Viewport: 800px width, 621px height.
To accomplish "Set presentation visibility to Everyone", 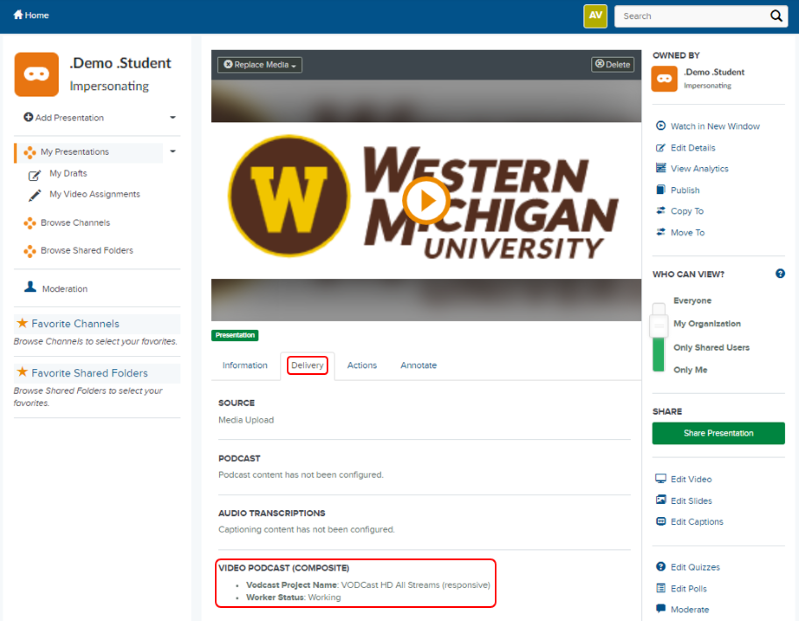I will [692, 300].
